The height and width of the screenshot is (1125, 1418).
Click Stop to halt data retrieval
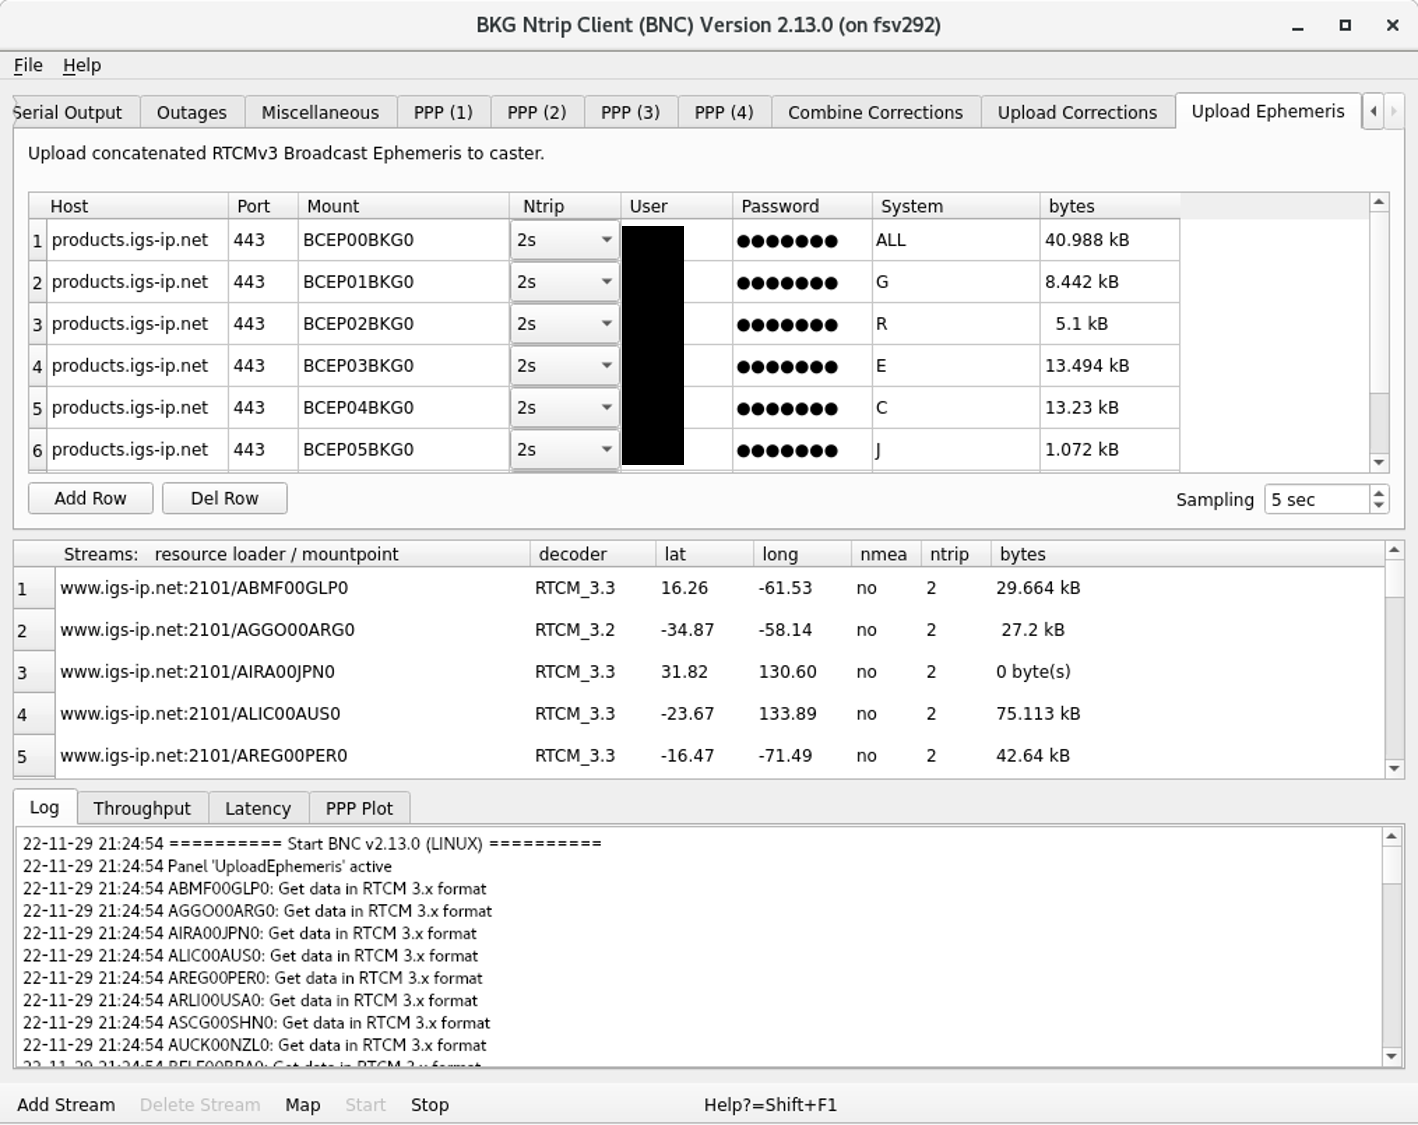point(429,1105)
